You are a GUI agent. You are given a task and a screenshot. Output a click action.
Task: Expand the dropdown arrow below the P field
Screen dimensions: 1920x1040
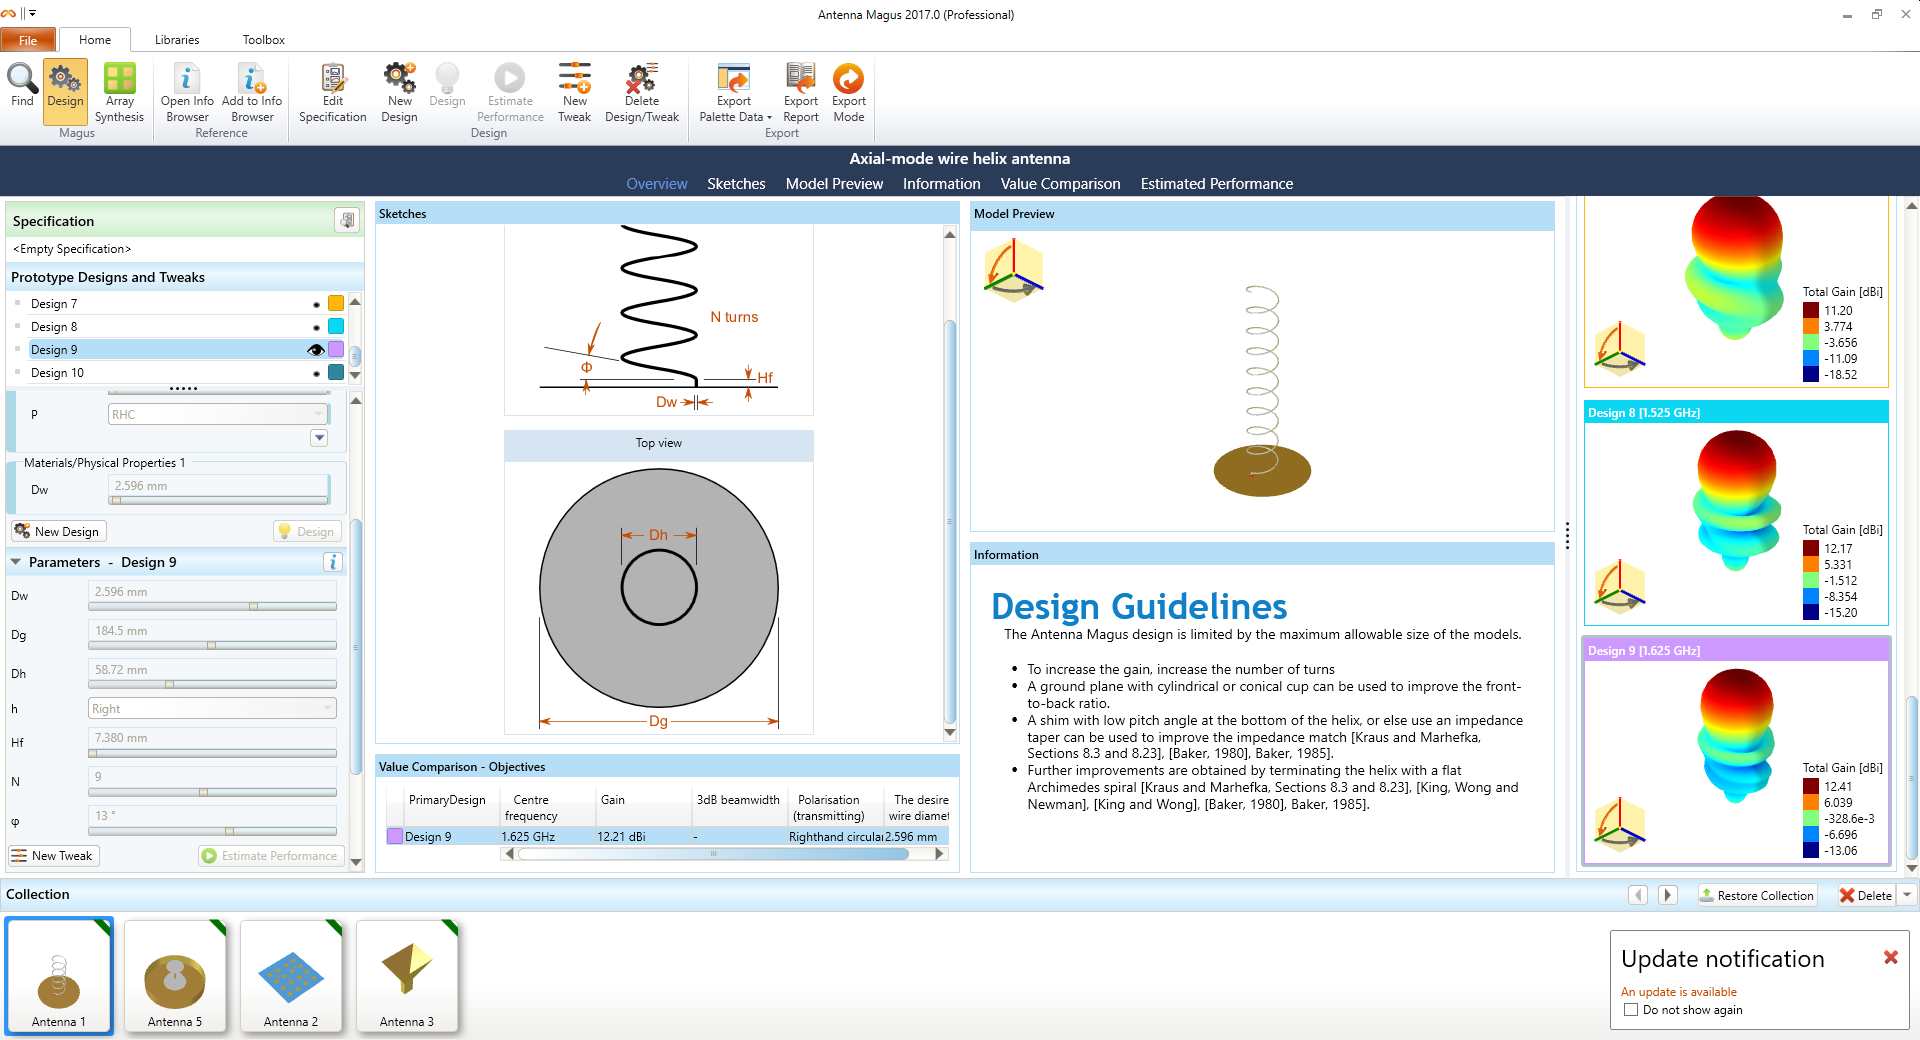click(x=319, y=438)
